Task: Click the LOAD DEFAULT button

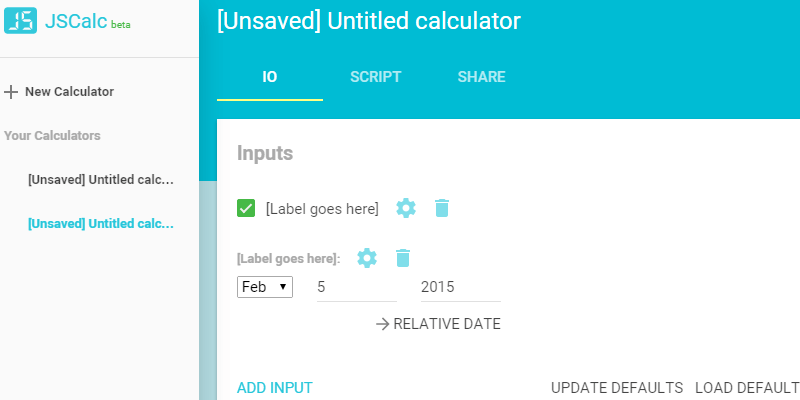Action: coord(746,388)
